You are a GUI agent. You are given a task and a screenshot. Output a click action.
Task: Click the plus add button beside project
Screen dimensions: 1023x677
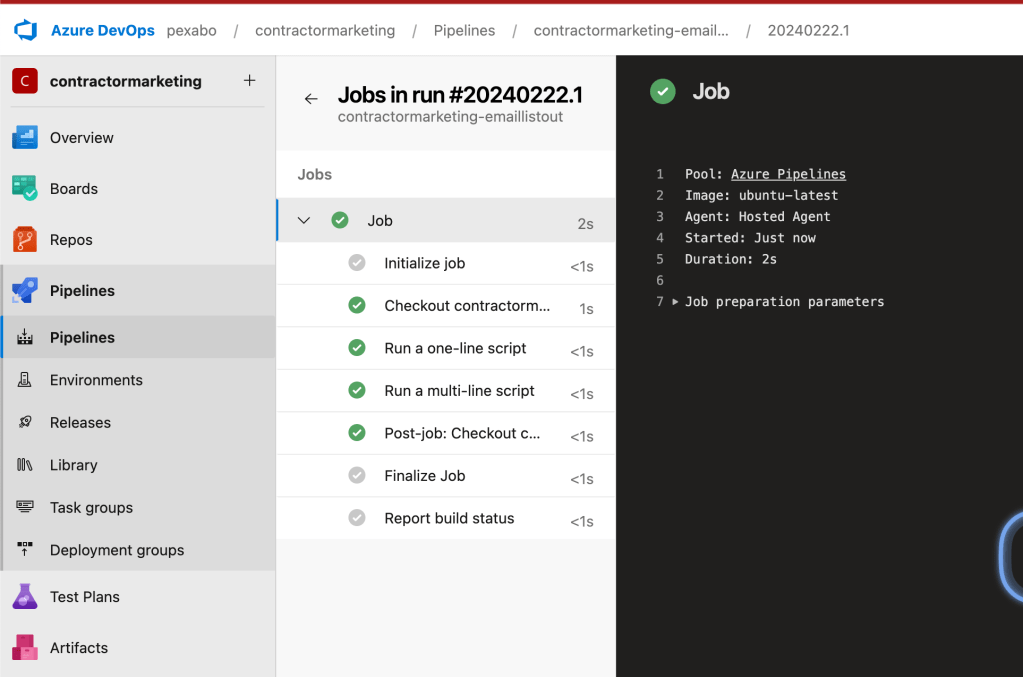(x=249, y=80)
